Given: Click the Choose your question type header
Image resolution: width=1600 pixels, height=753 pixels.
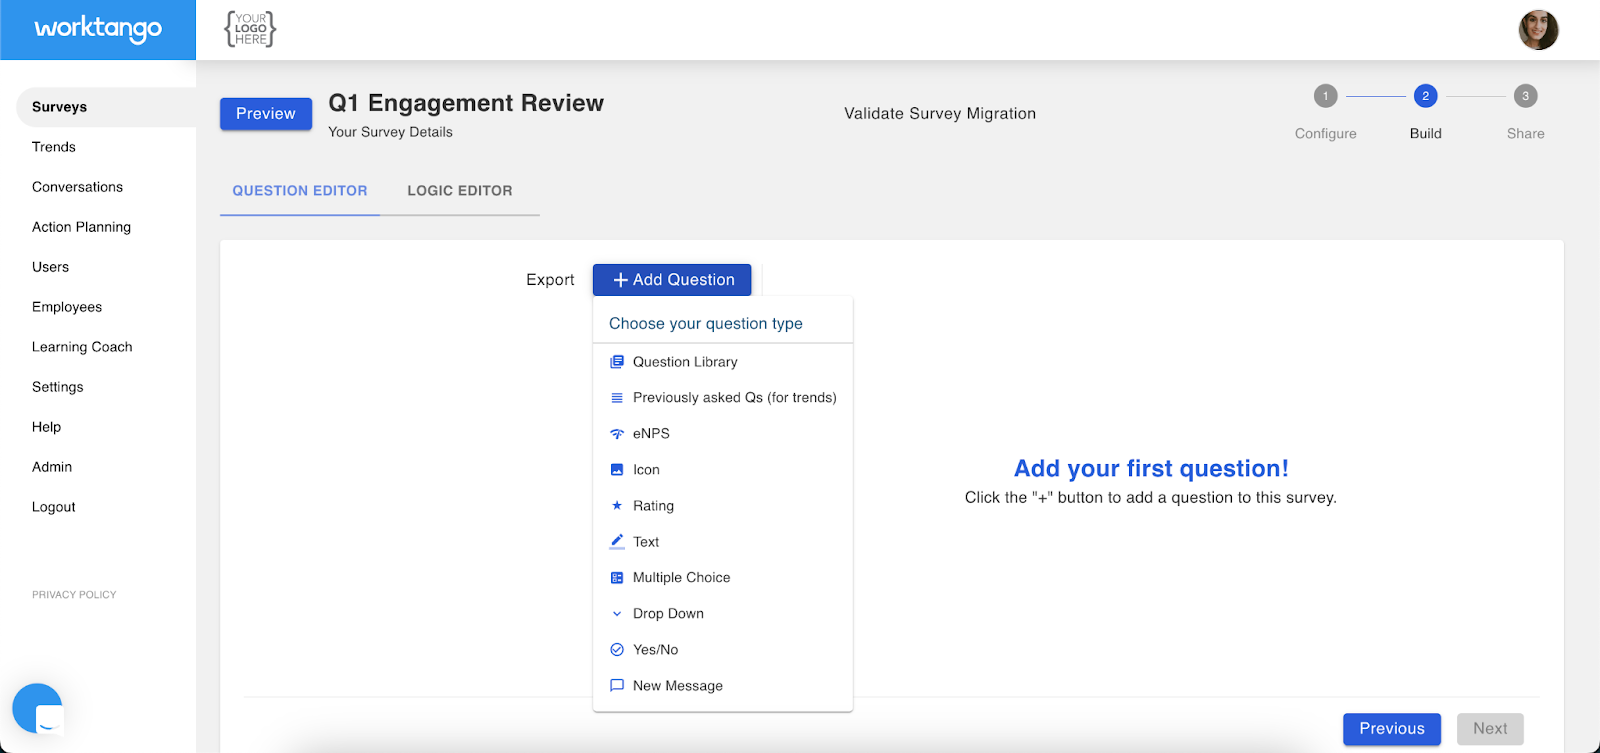Looking at the screenshot, I should coord(706,324).
